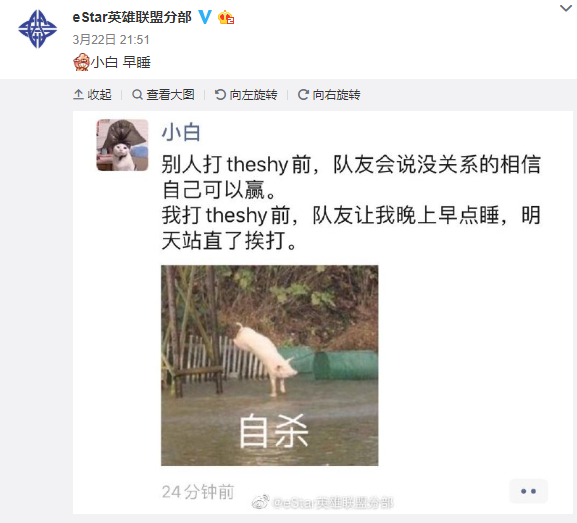
Task: Open the pig 自杀 meme picture
Action: tap(269, 365)
